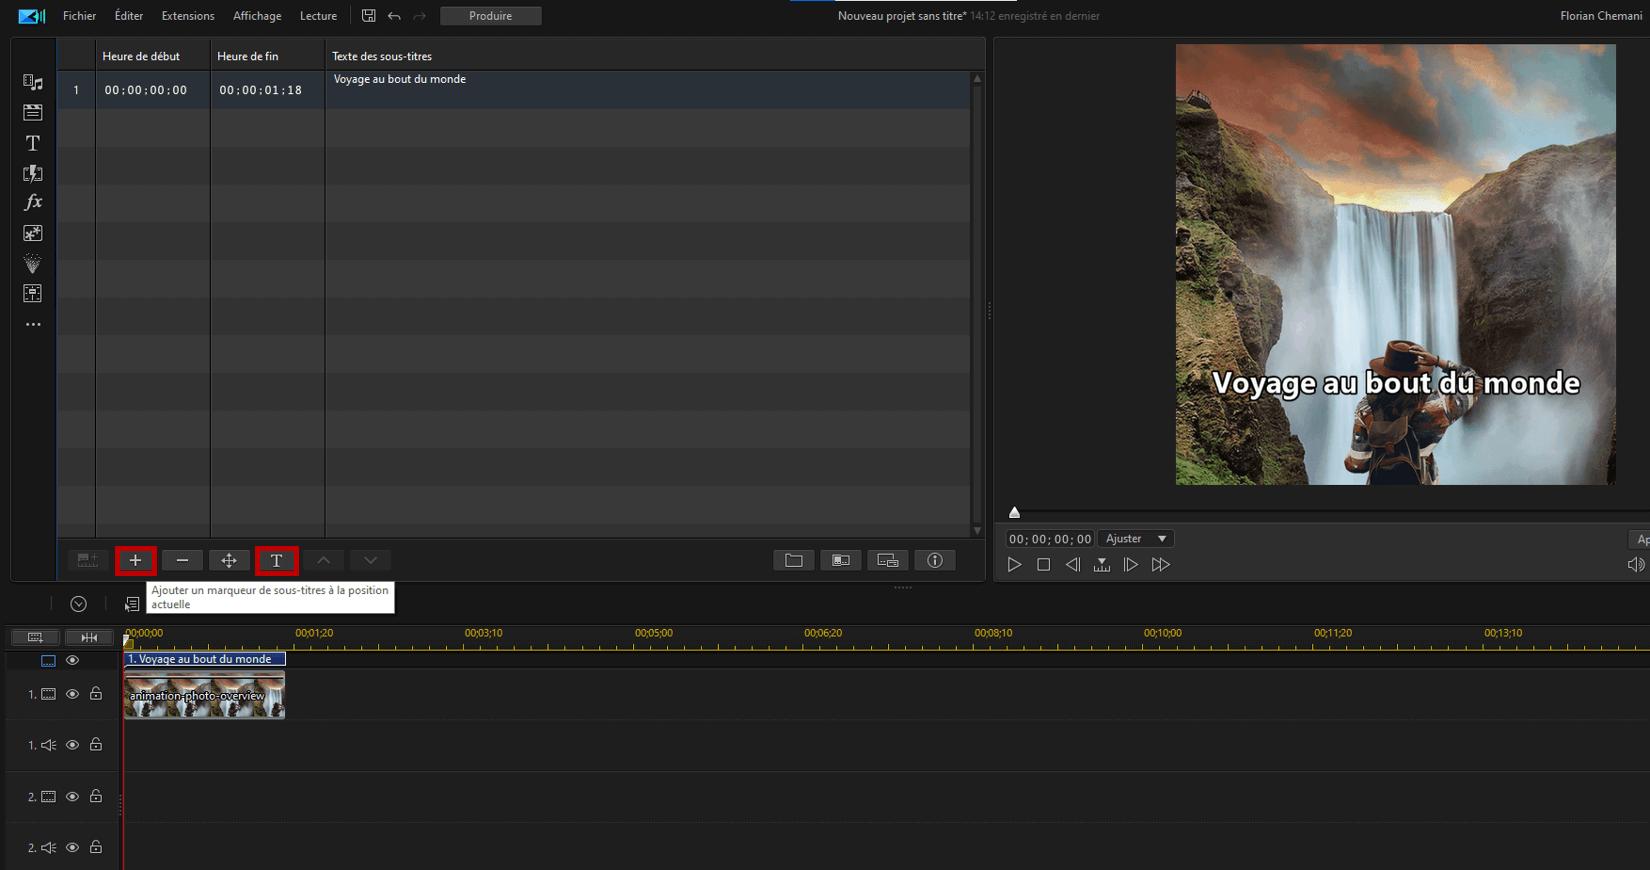Select subtitle clip '1. Voyage au bout du monde' on timeline

[x=205, y=659]
